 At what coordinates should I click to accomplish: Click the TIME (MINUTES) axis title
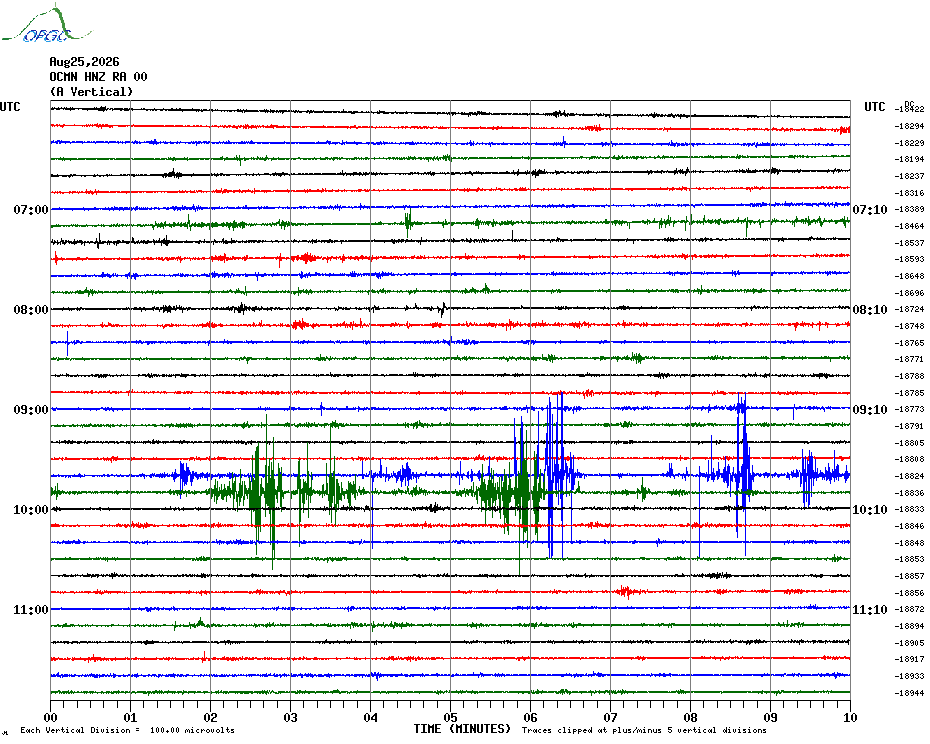(462, 729)
